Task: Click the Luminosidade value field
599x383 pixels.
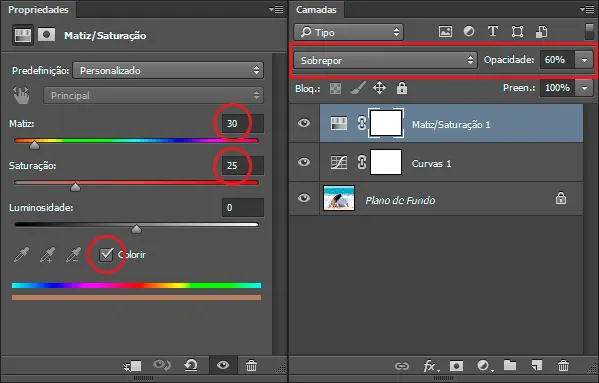Action: (243, 207)
